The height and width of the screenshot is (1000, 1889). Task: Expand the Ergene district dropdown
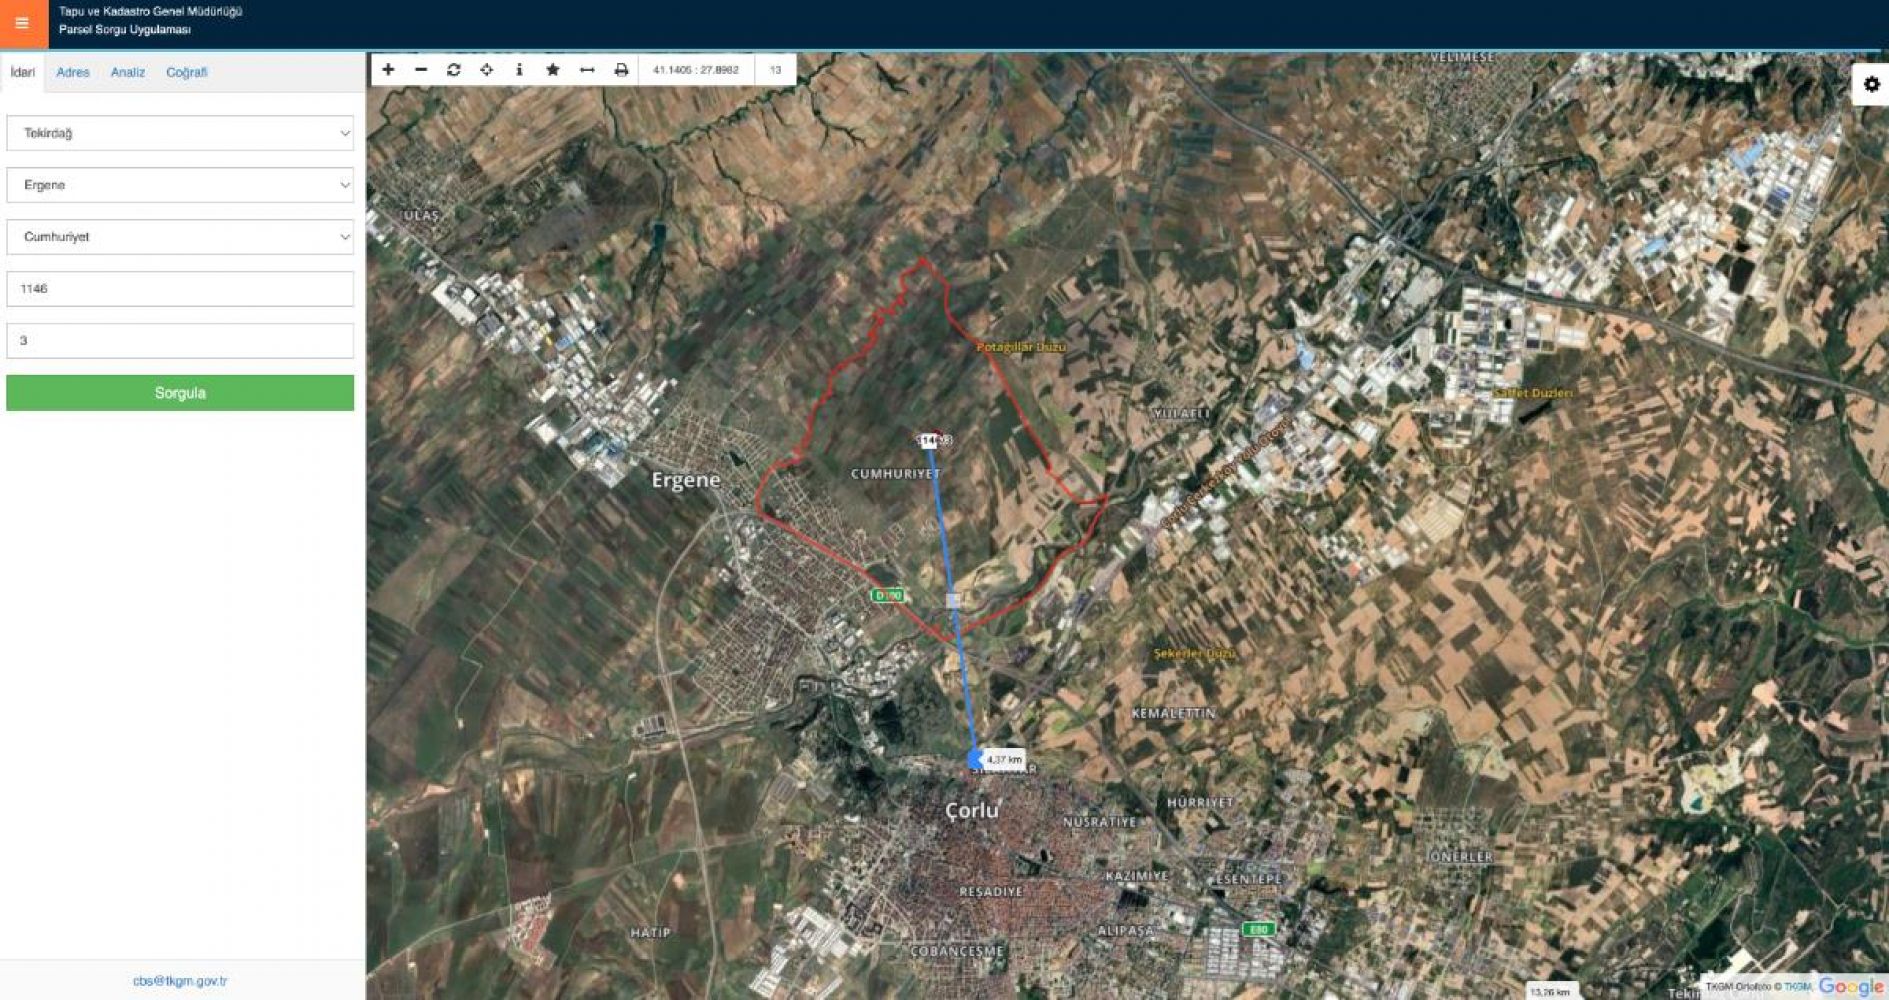click(x=180, y=185)
